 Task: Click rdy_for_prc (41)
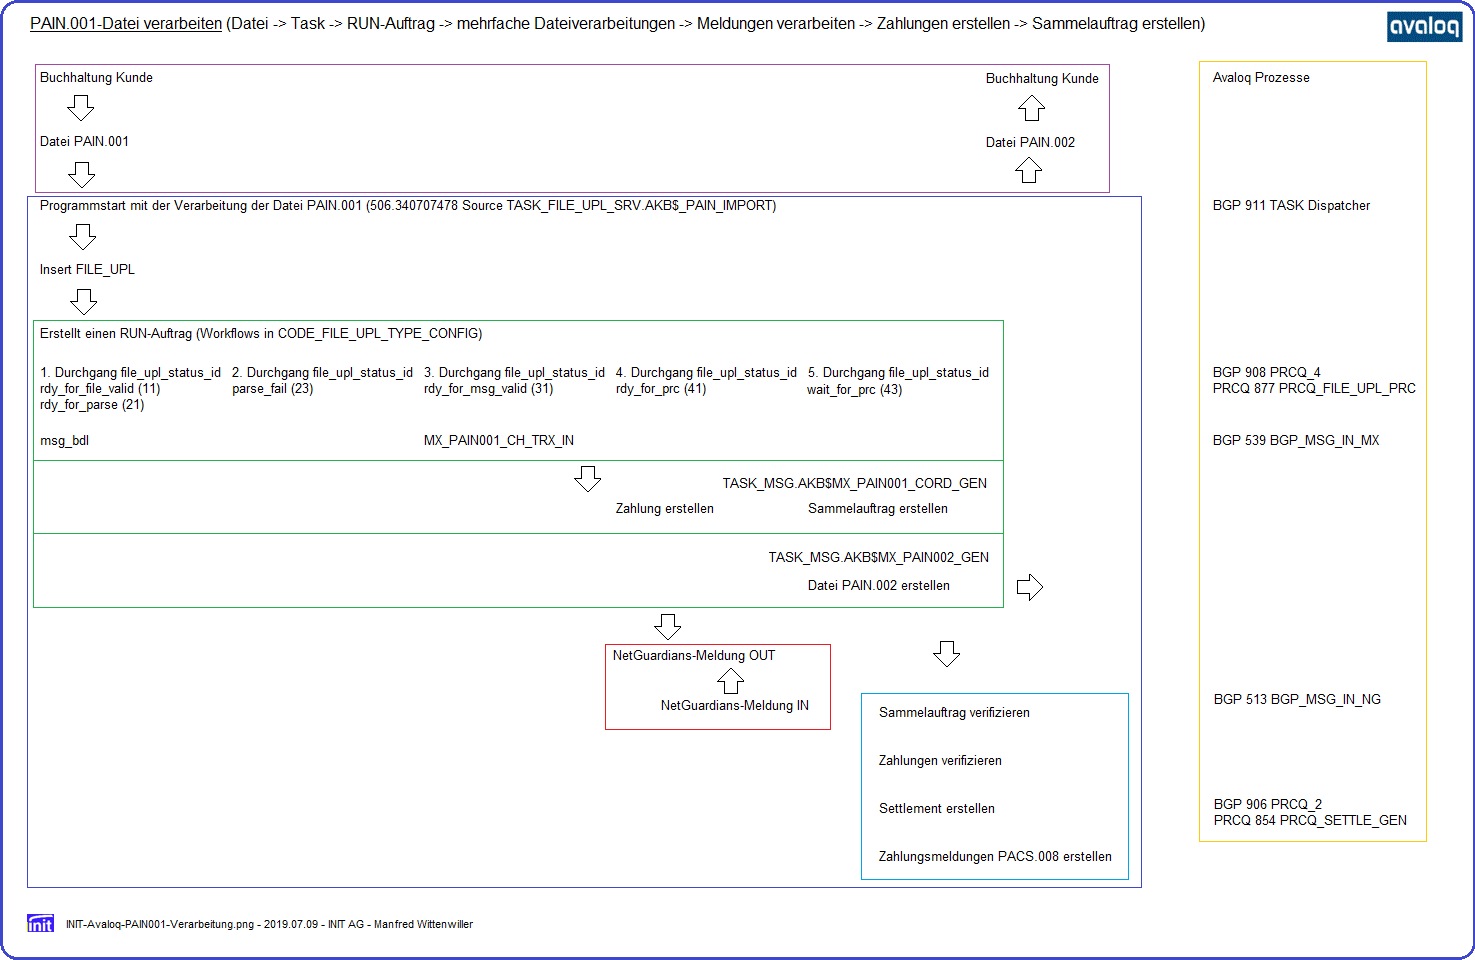coord(661,388)
